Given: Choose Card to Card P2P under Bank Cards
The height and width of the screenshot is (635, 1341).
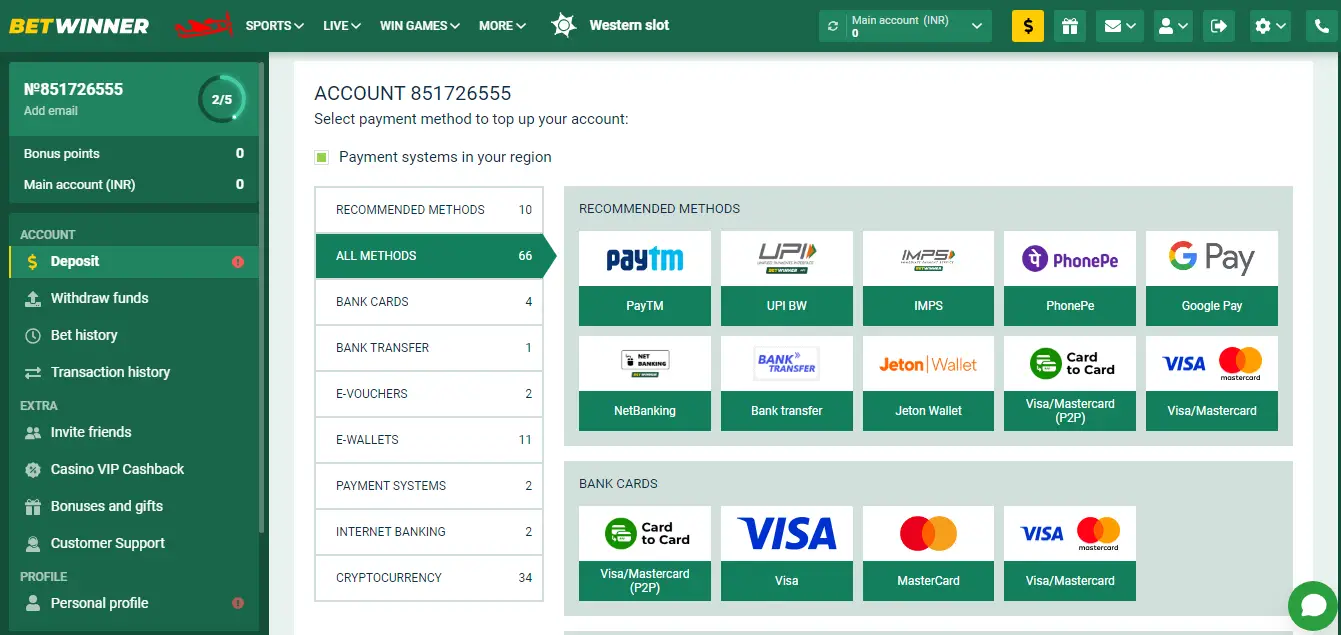Looking at the screenshot, I should tap(645, 553).
